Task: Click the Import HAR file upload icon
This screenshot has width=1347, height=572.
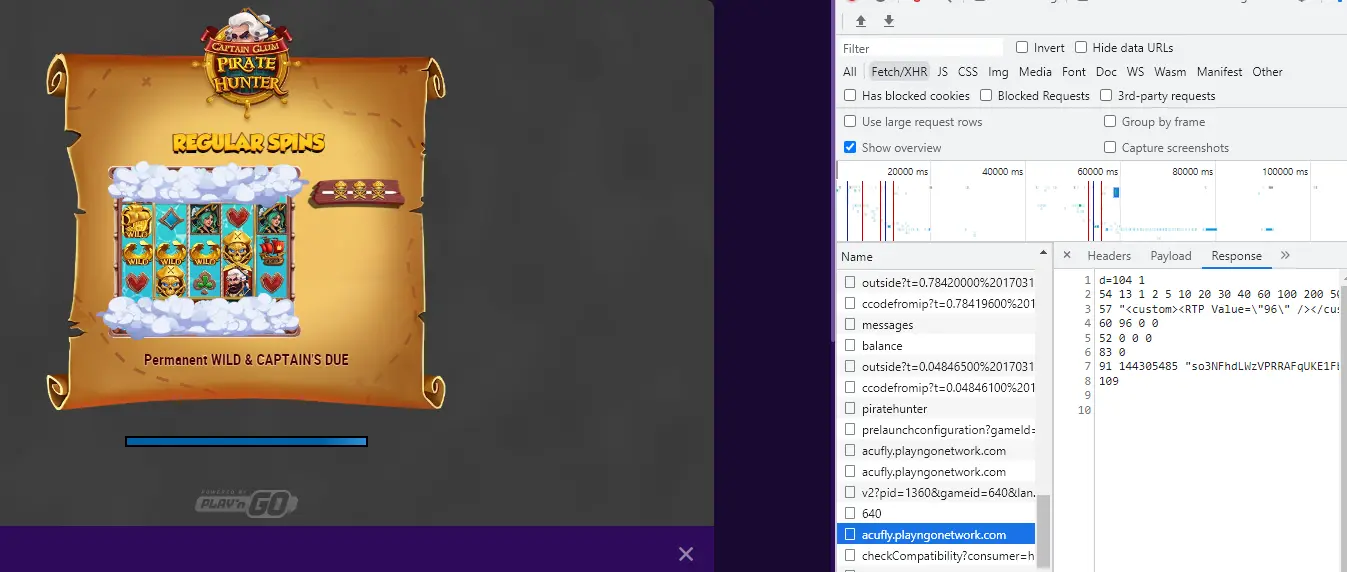Action: pyautogui.click(x=861, y=21)
